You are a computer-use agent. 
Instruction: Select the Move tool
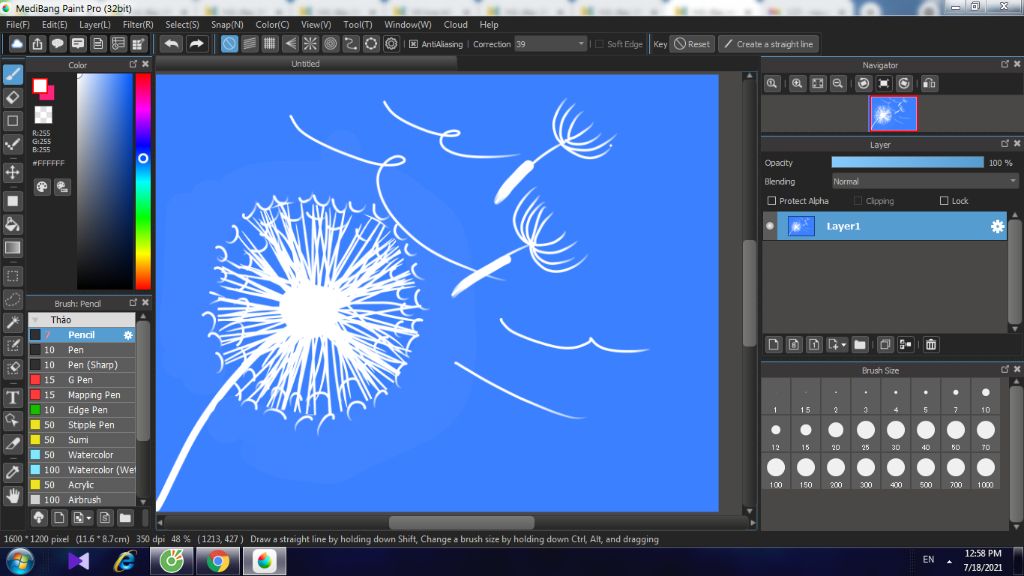tap(12, 172)
